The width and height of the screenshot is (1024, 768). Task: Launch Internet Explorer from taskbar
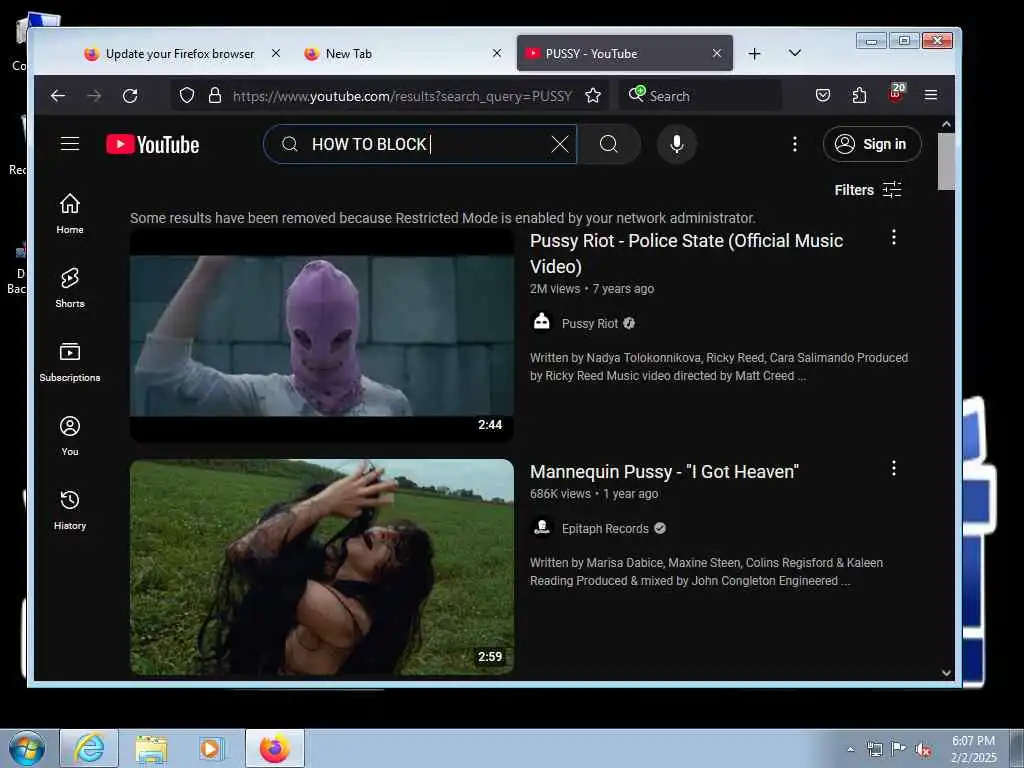coord(89,748)
